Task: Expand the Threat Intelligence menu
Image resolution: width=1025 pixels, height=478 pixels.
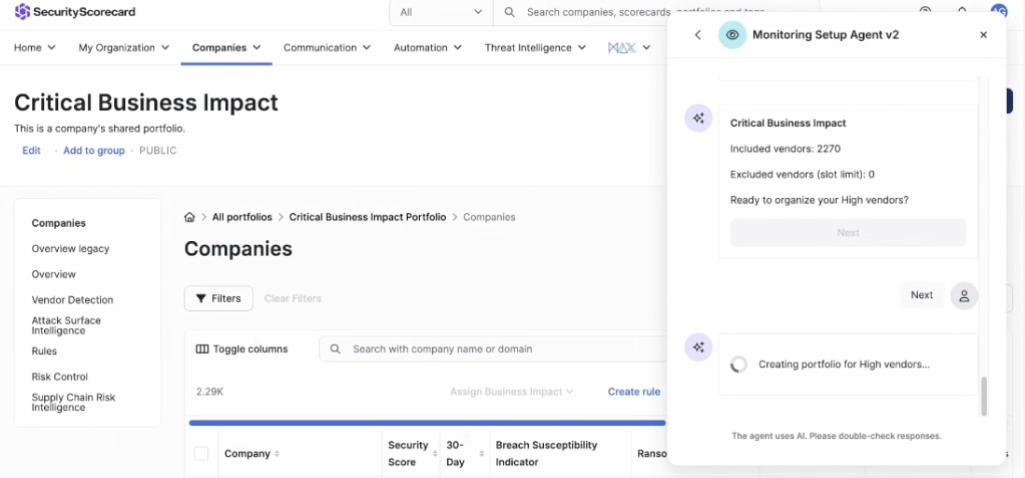Action: pyautogui.click(x=535, y=48)
